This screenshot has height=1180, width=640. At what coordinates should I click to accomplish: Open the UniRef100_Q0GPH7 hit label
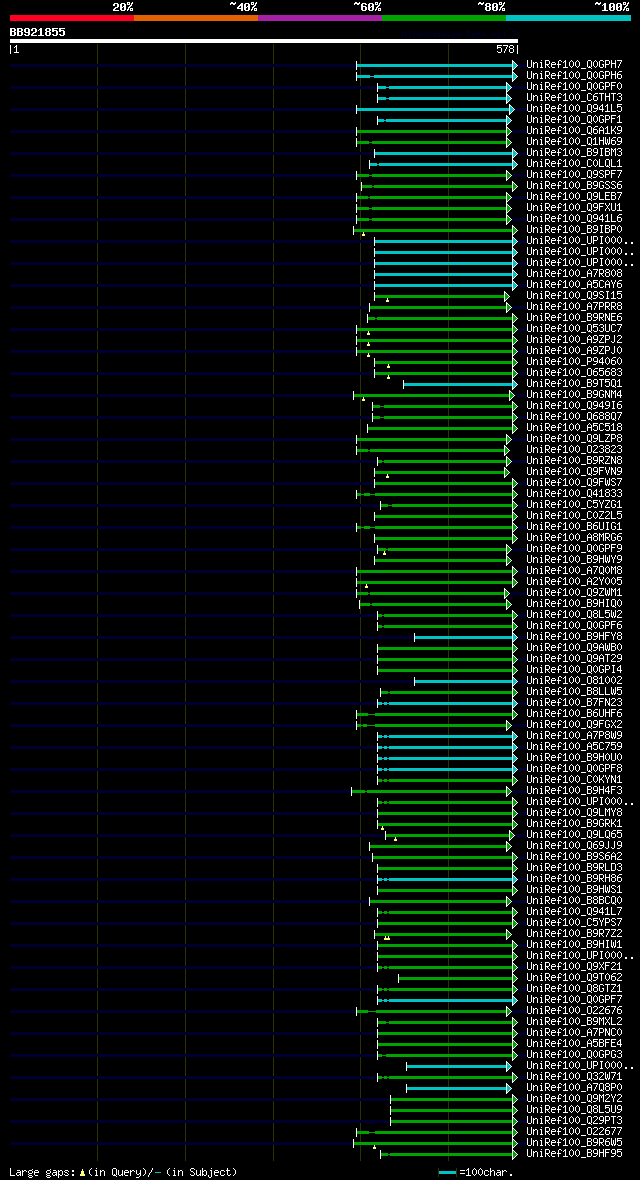(x=574, y=65)
